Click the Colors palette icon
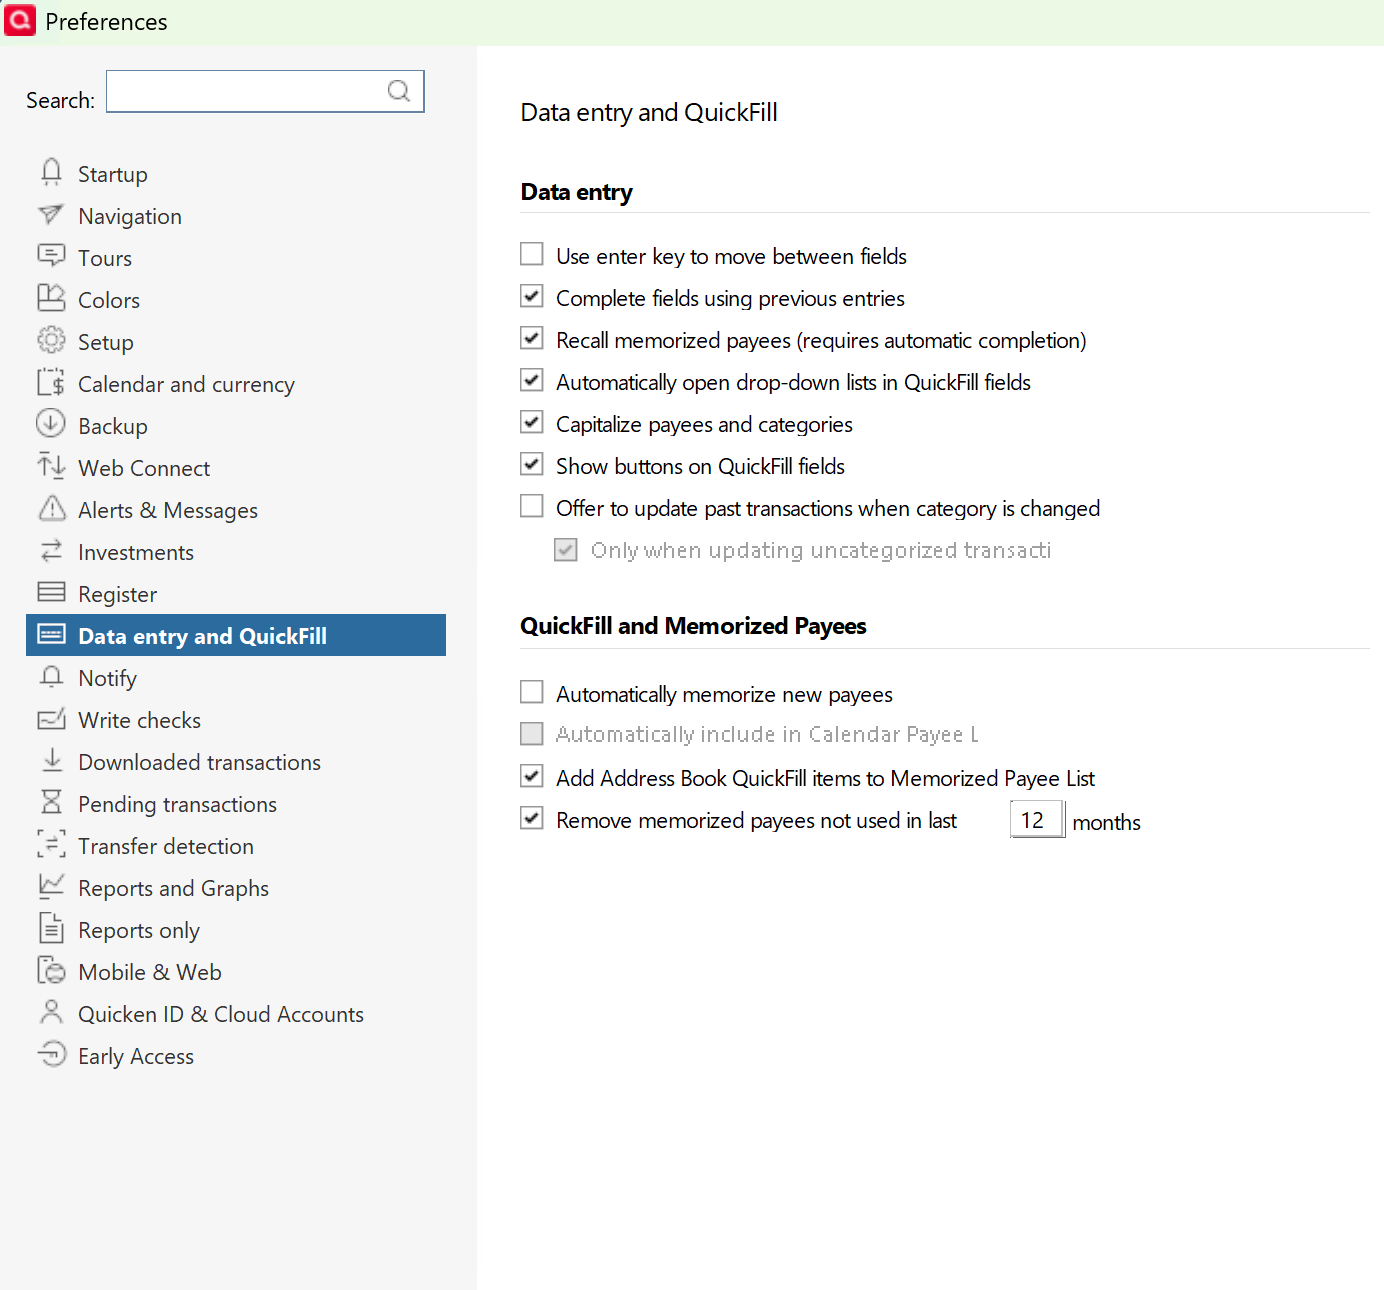 pyautogui.click(x=51, y=299)
